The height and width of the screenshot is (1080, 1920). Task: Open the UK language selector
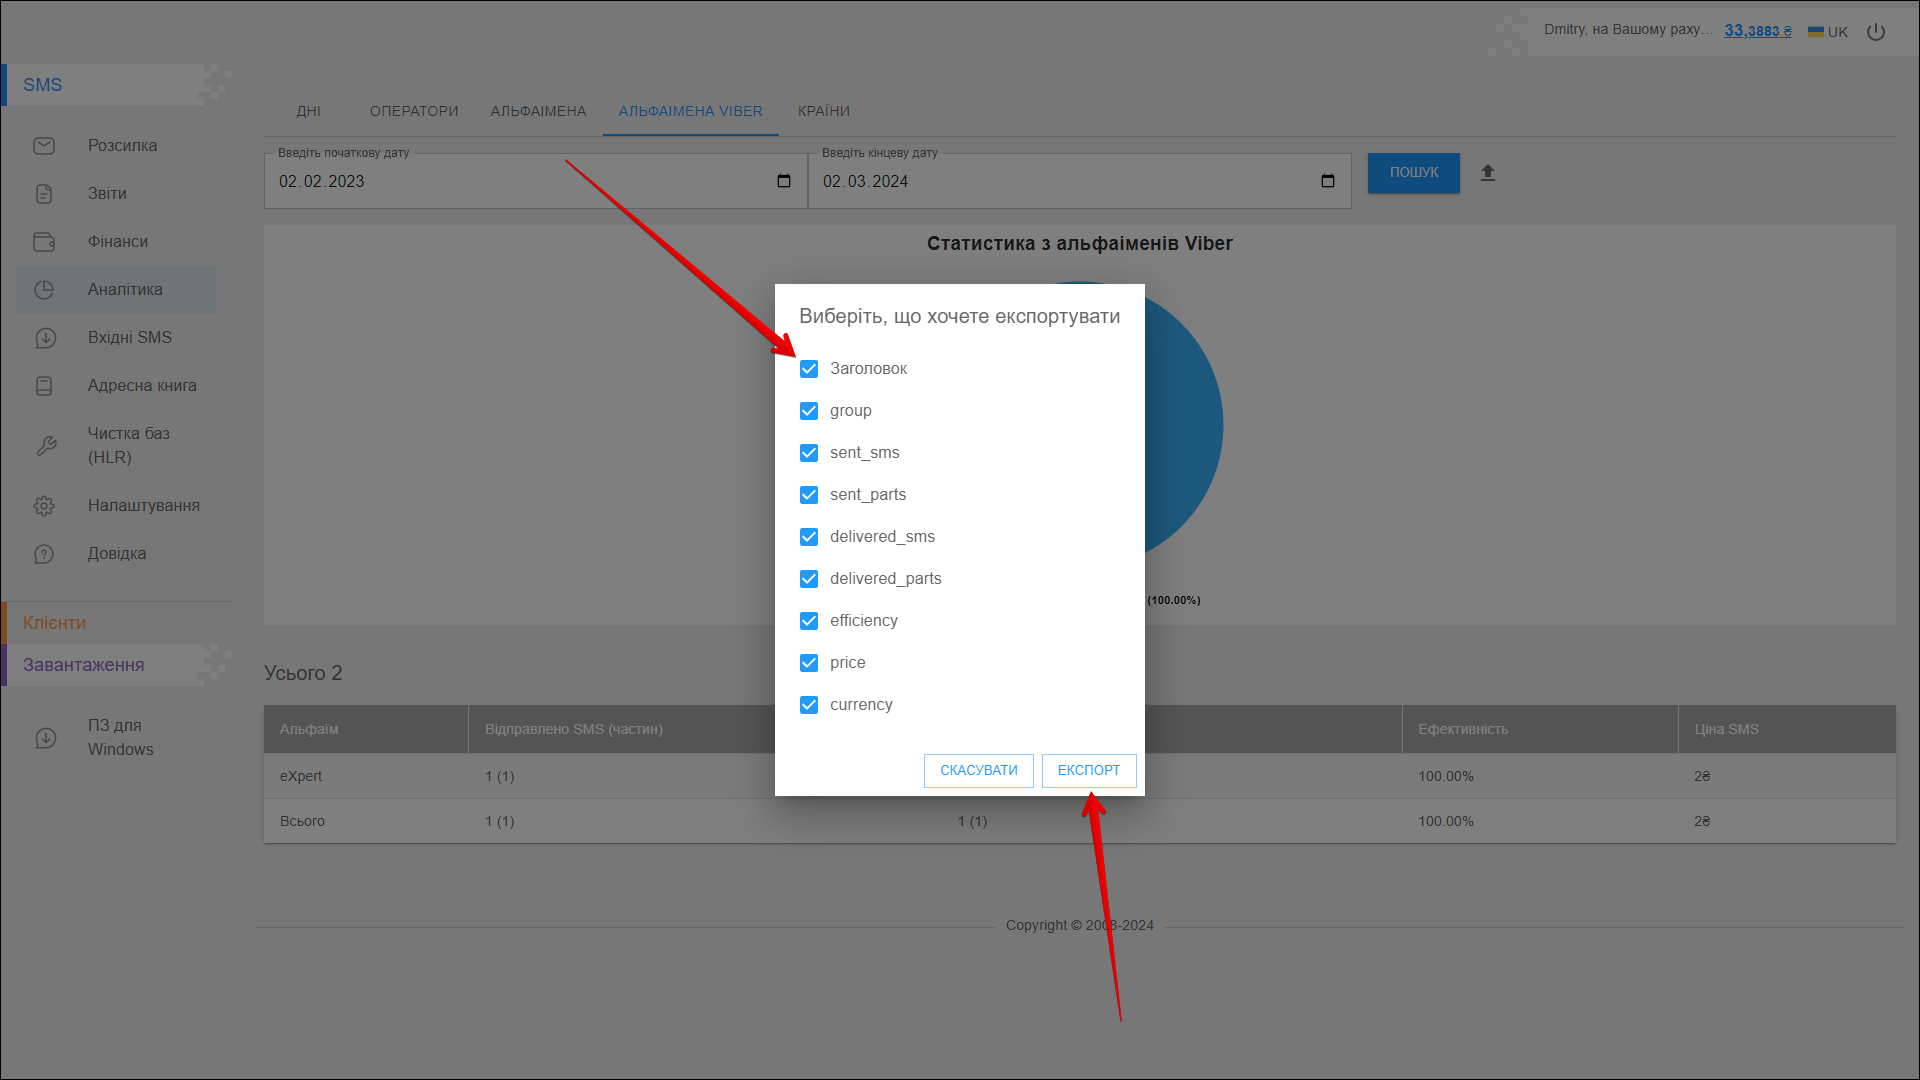[x=1828, y=32]
